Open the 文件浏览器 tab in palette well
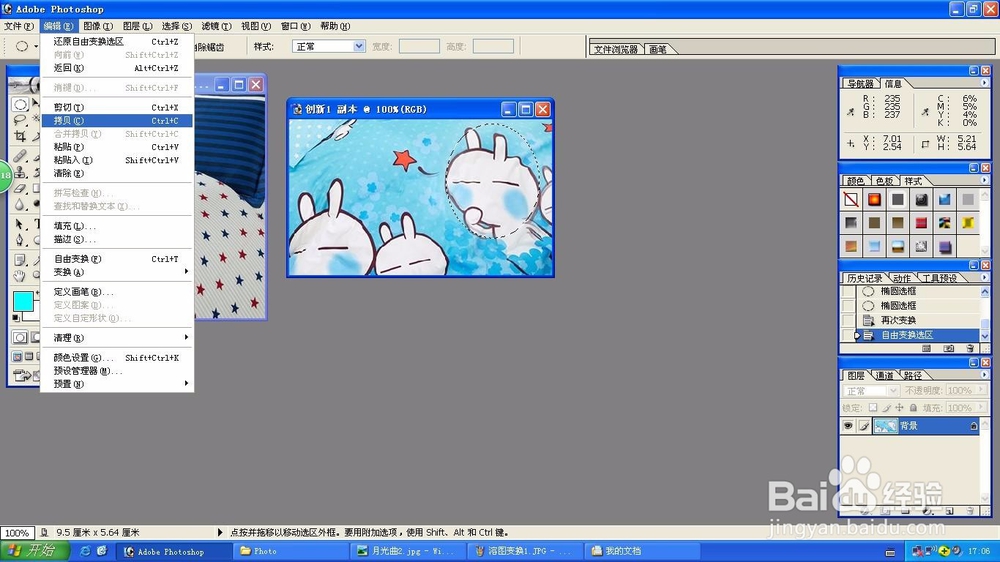 click(x=615, y=49)
